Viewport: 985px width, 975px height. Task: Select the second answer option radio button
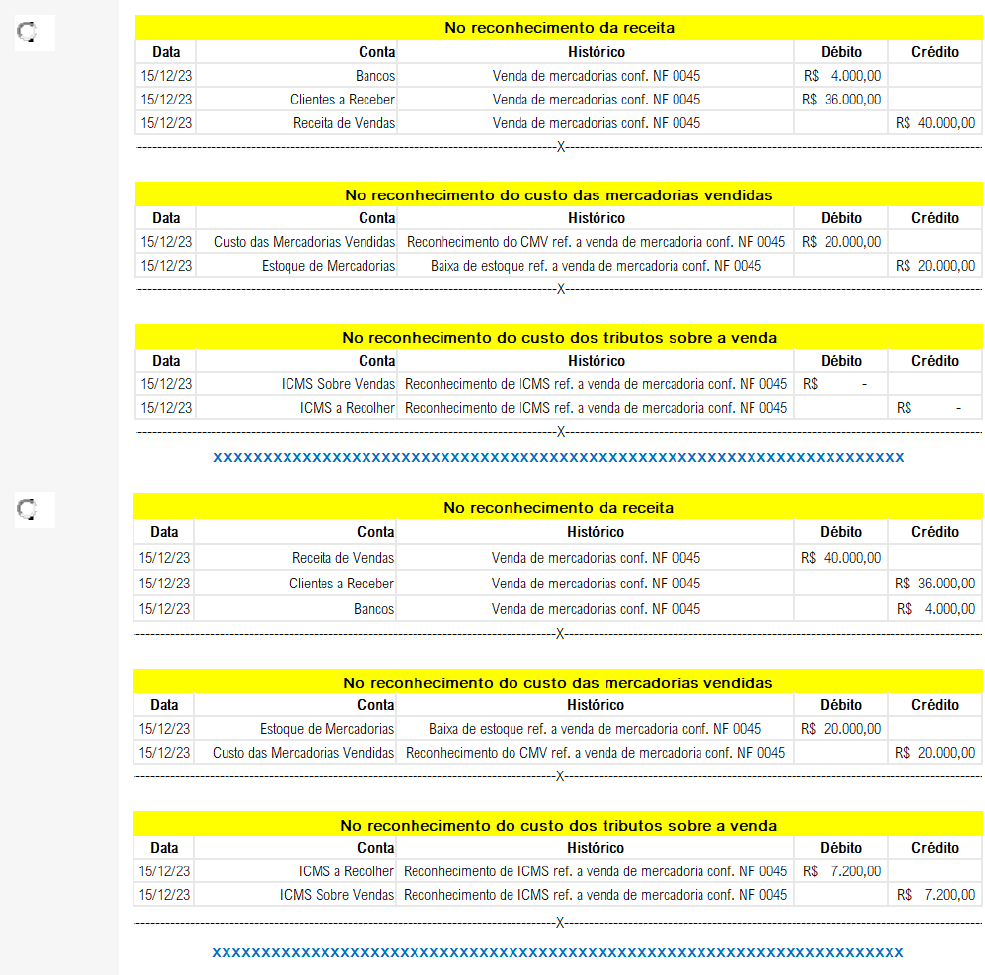(27, 510)
